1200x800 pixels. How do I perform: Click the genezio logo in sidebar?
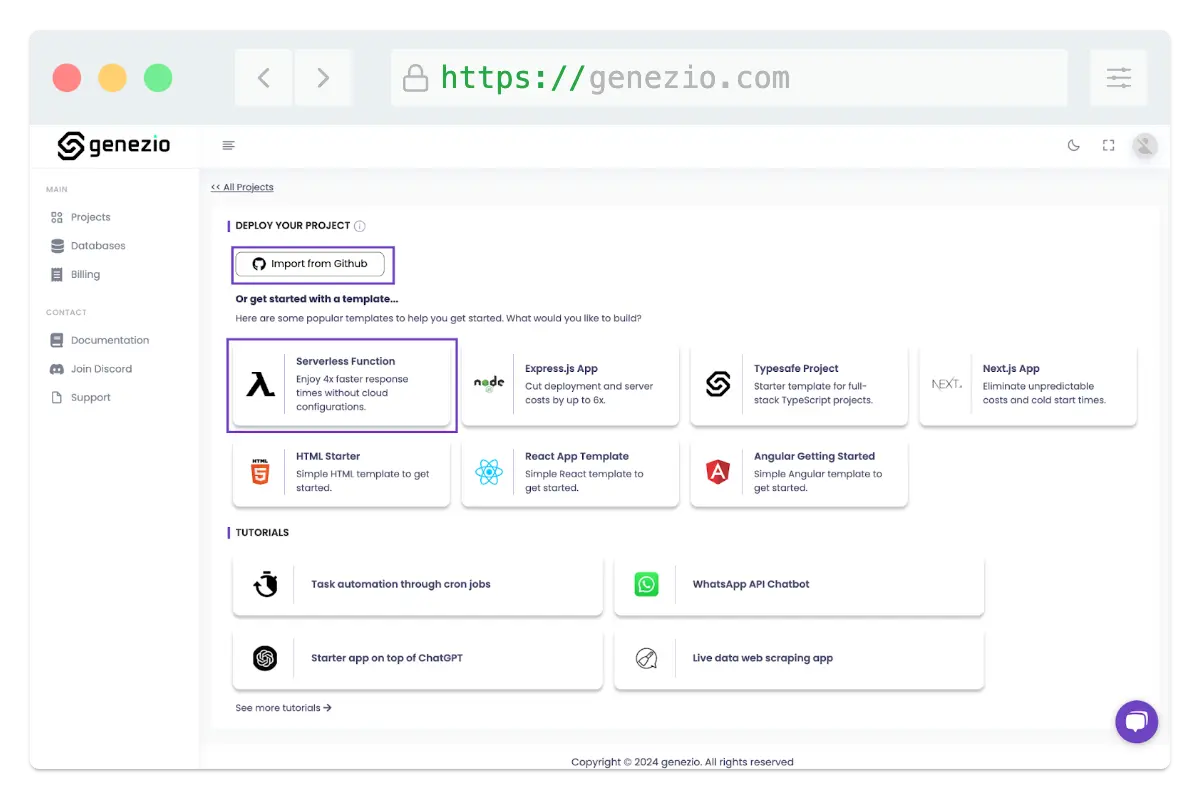113,146
